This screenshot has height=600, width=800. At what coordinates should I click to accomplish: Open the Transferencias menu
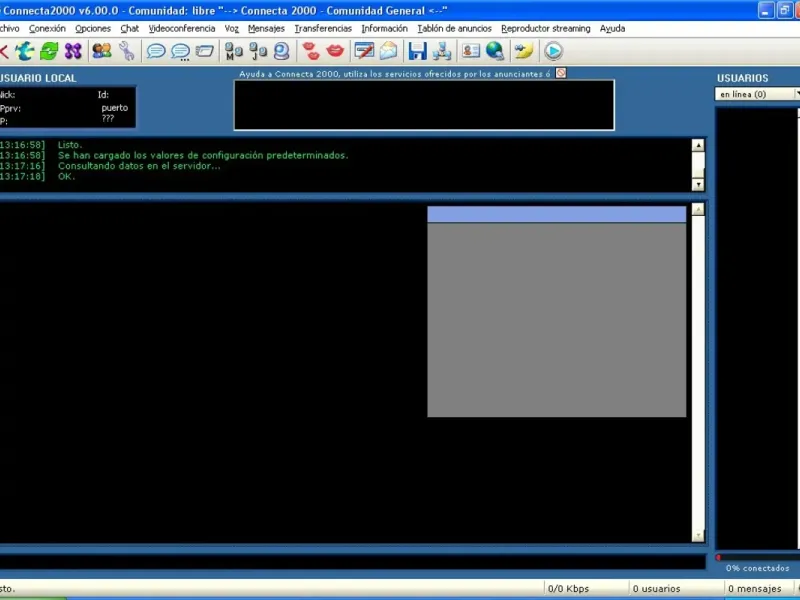323,29
